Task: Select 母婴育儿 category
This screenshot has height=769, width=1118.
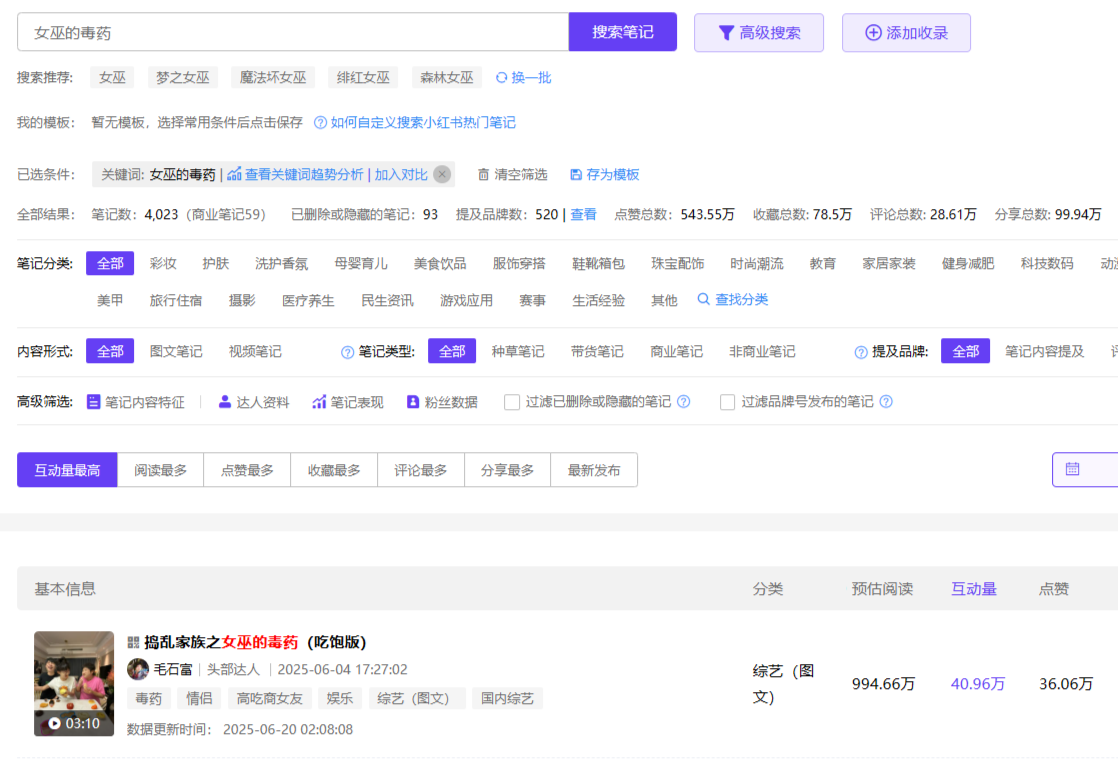Action: coord(361,264)
